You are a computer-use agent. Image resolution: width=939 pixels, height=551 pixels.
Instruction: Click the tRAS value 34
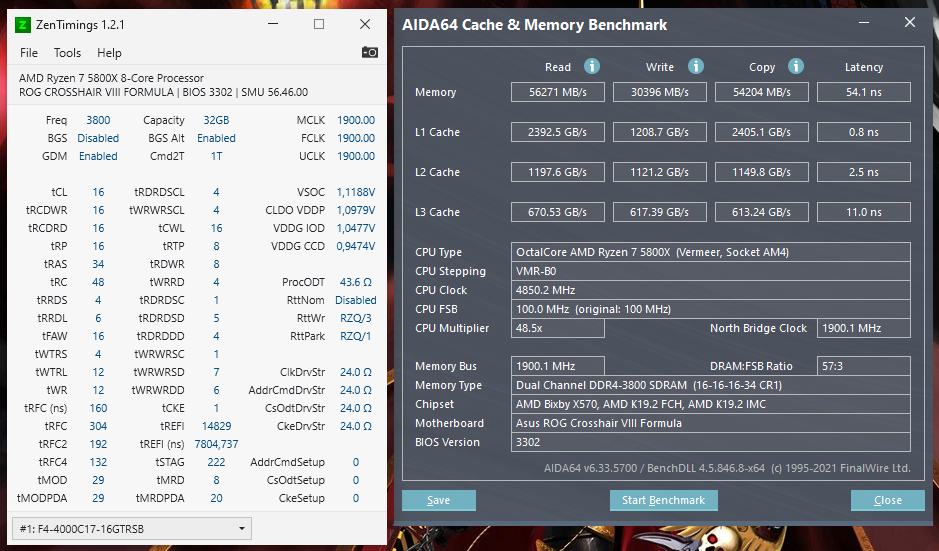click(x=98, y=264)
